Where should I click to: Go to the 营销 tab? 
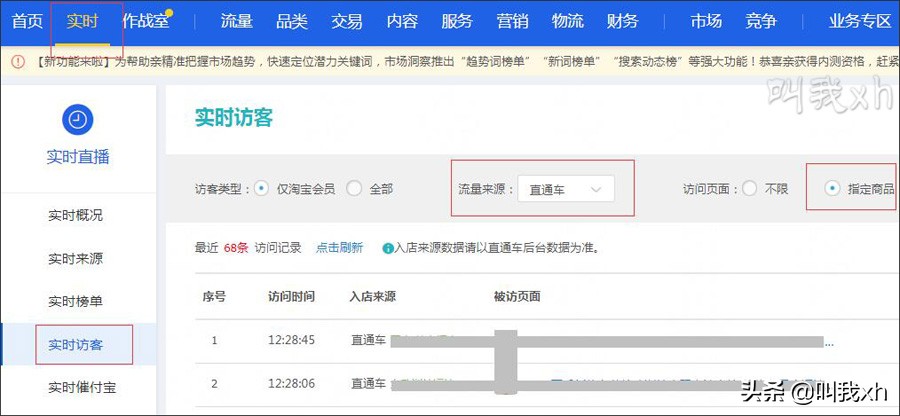(x=512, y=22)
